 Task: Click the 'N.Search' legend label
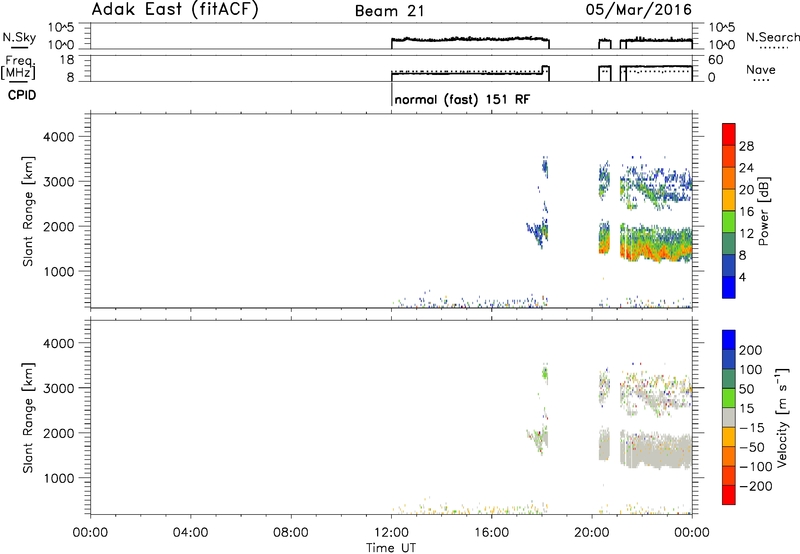(772, 37)
